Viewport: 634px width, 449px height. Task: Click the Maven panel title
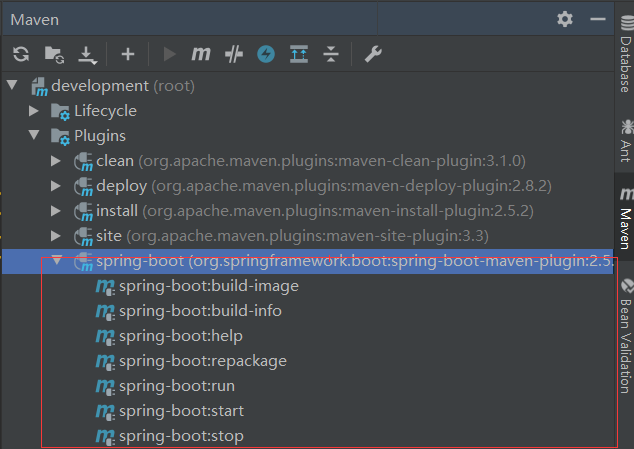tap(34, 20)
